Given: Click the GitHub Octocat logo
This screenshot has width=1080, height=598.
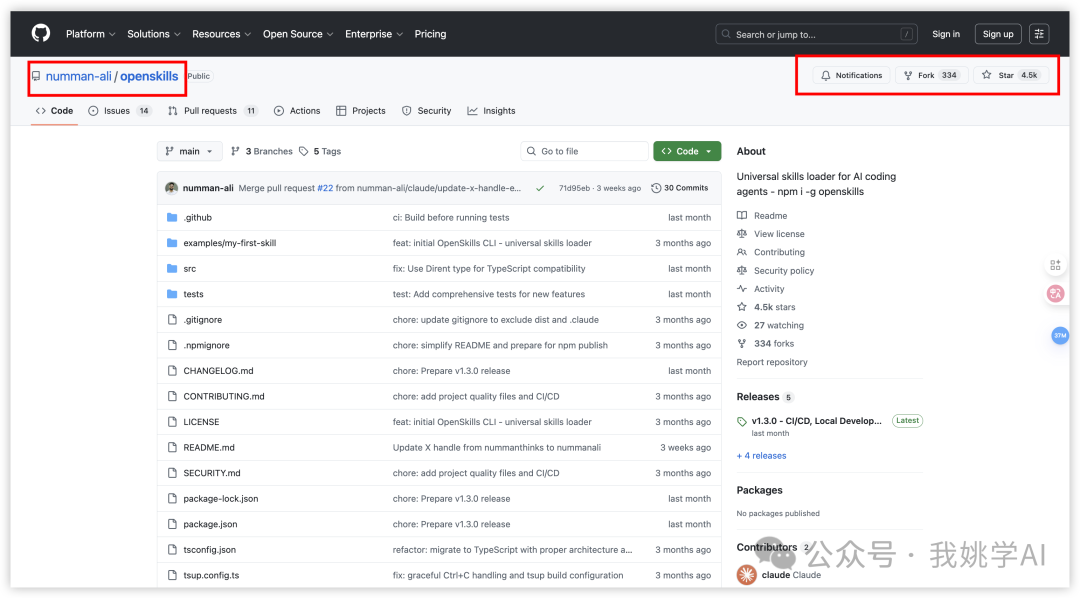Looking at the screenshot, I should [41, 34].
